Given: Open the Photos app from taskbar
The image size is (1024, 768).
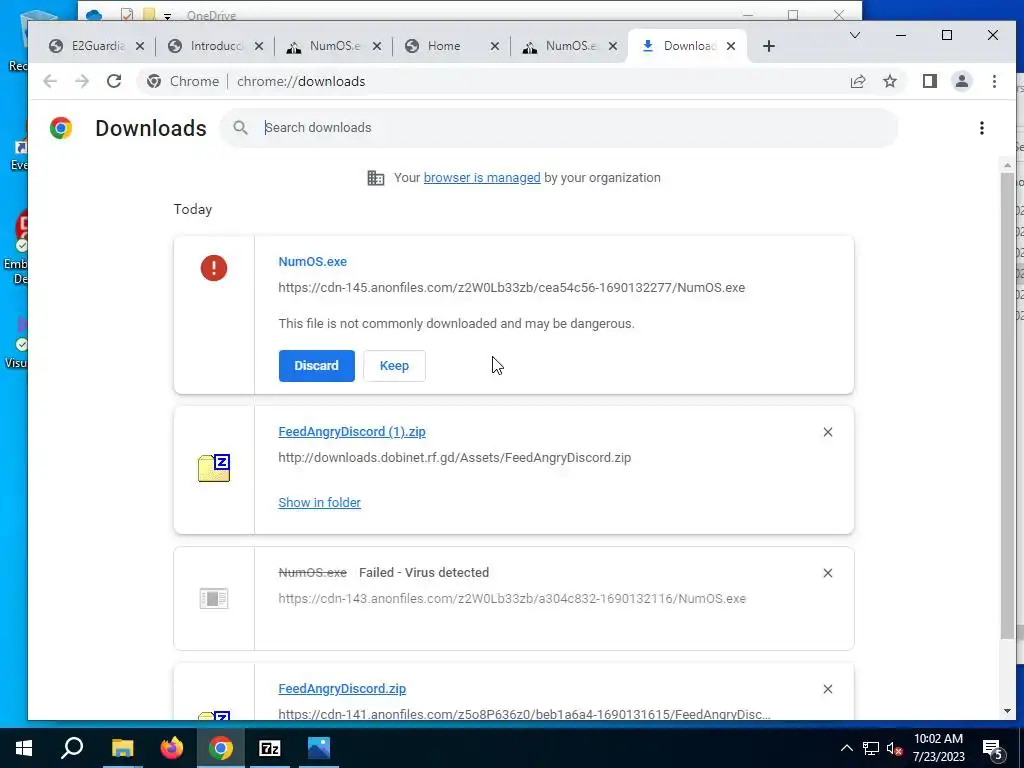Looking at the screenshot, I should (x=319, y=748).
